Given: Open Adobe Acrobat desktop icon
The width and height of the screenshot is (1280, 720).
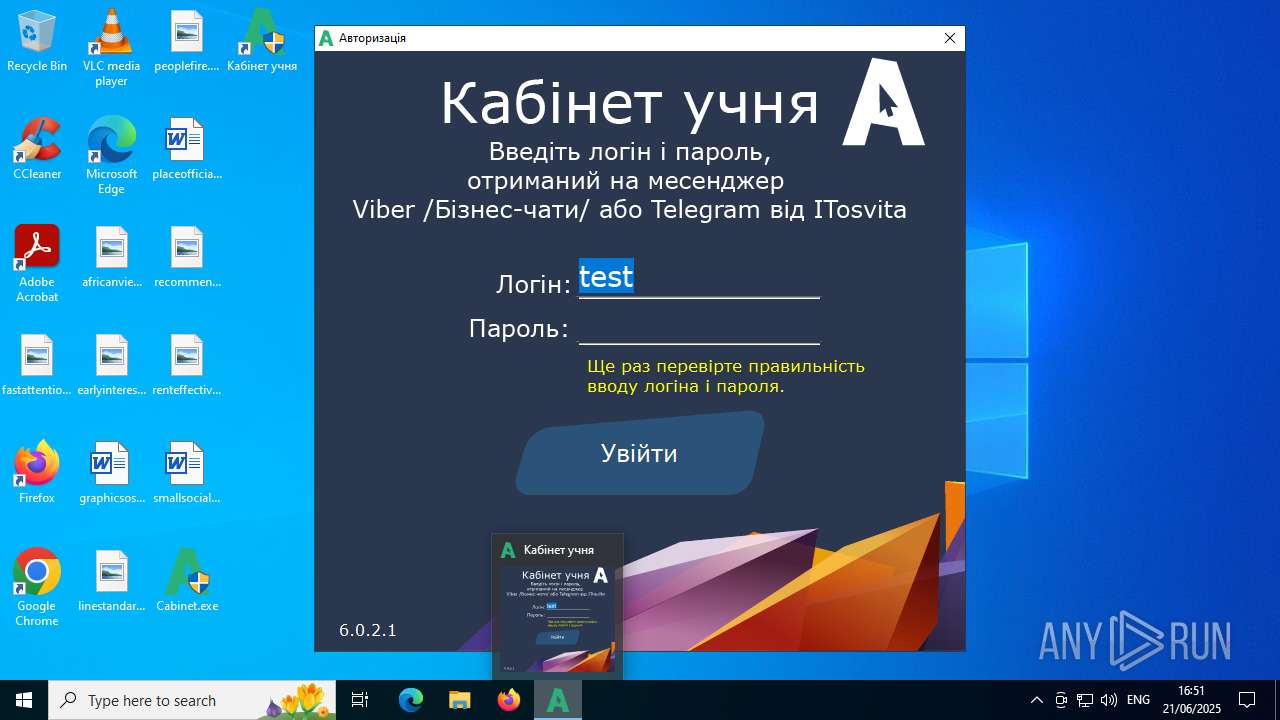Looking at the screenshot, I should coord(37,264).
